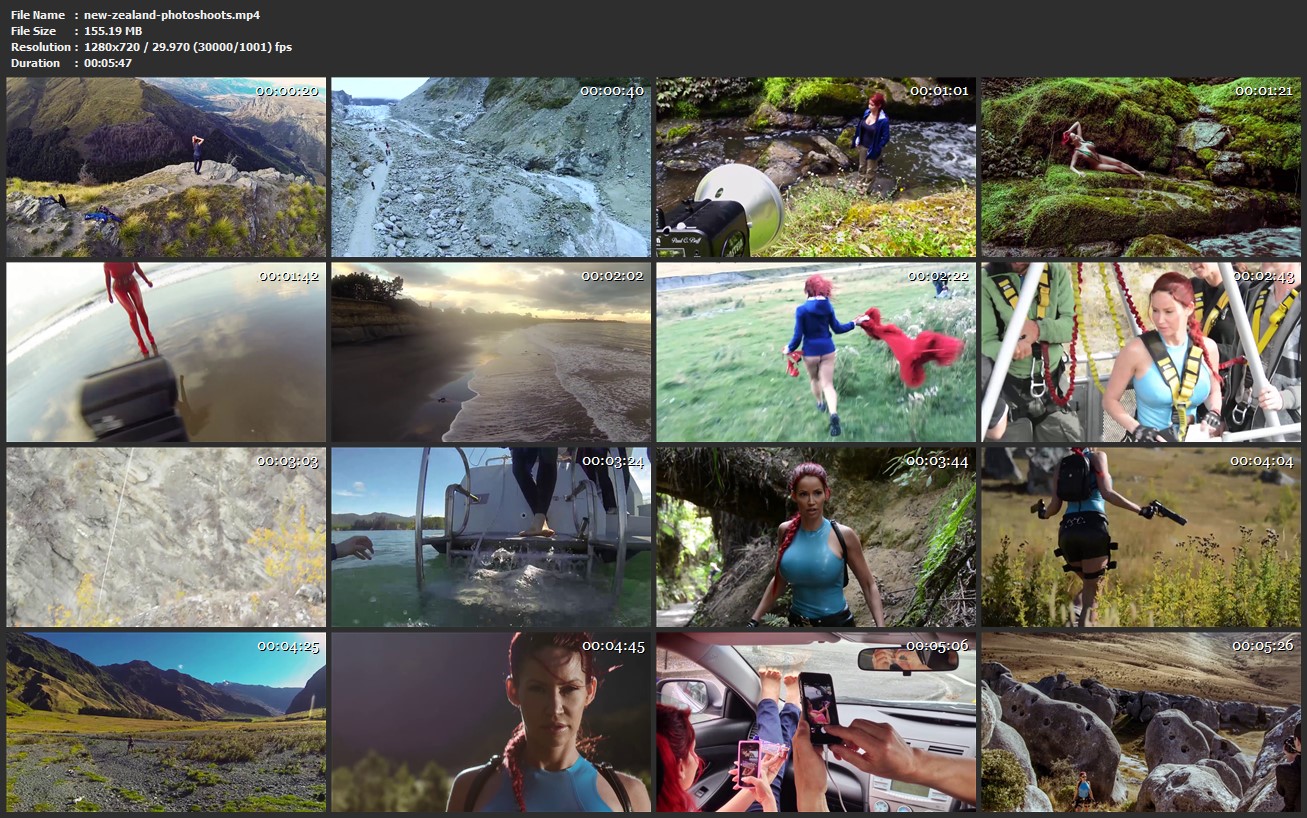Open the thumbnail stamped 00:00:20
Screen dimensions: 1307x818
click(x=166, y=167)
